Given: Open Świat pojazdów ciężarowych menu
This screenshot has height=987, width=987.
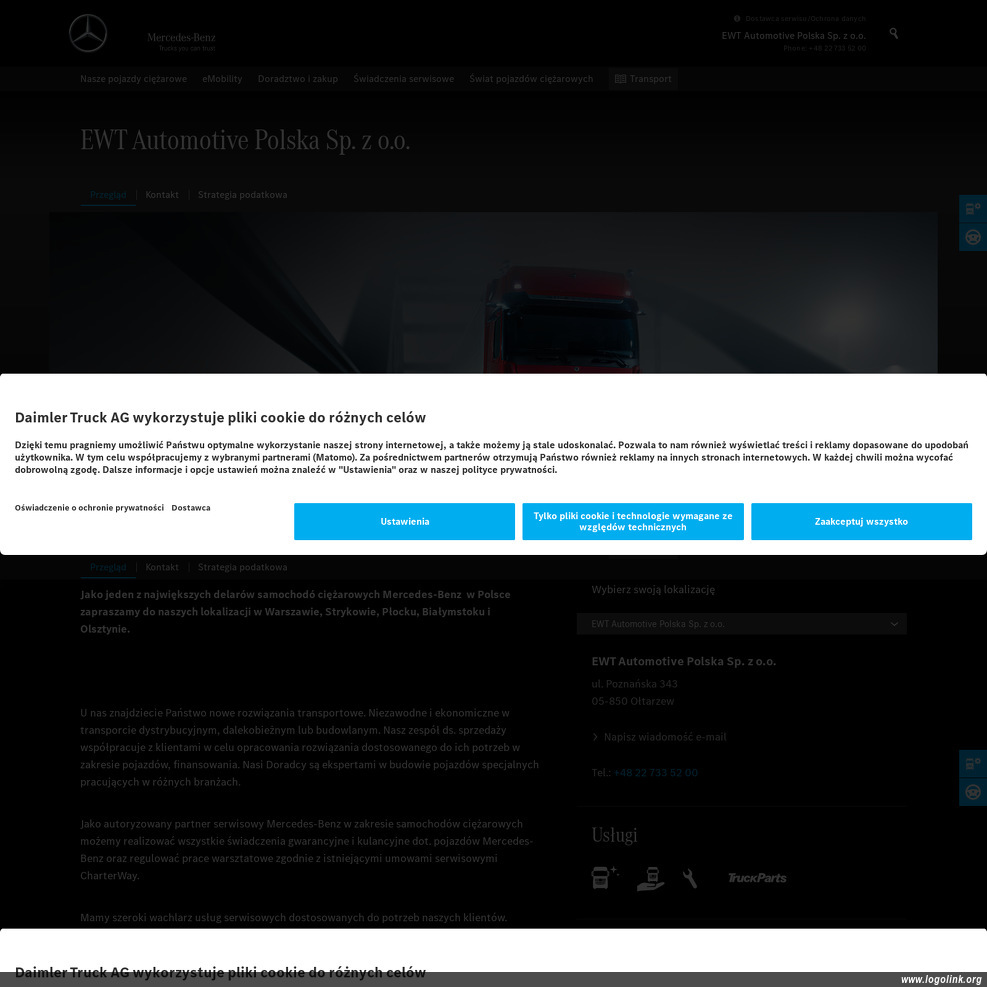Looking at the screenshot, I should click(x=531, y=79).
